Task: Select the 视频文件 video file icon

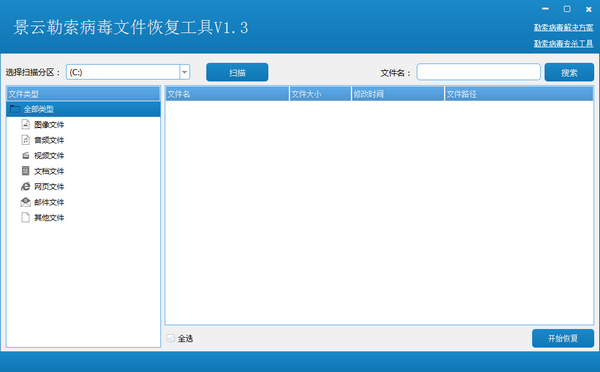Action: [26, 155]
